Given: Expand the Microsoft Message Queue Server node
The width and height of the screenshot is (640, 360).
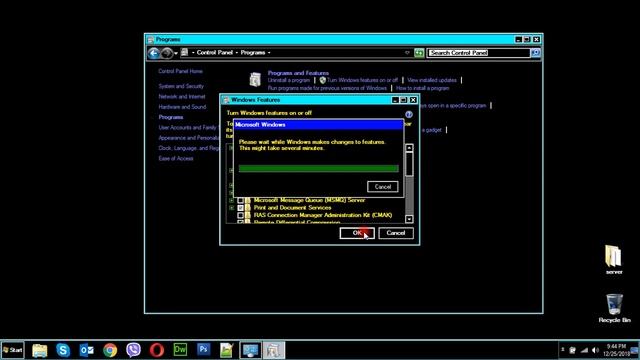Looking at the screenshot, I should point(231,200).
